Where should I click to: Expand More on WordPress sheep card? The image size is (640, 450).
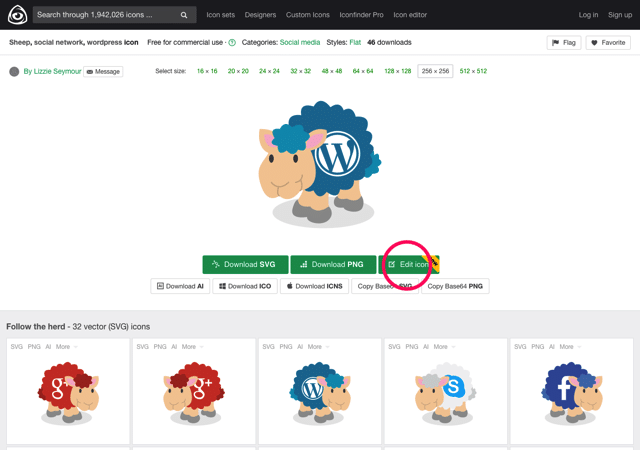318,347
